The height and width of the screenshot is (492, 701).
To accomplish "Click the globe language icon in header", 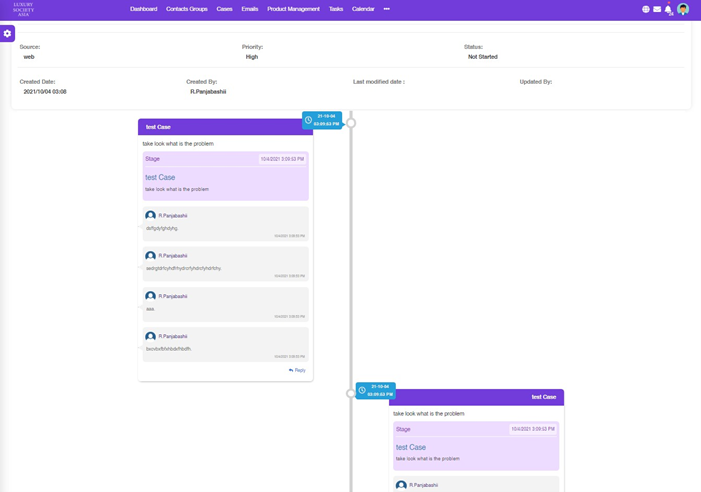I will click(646, 9).
